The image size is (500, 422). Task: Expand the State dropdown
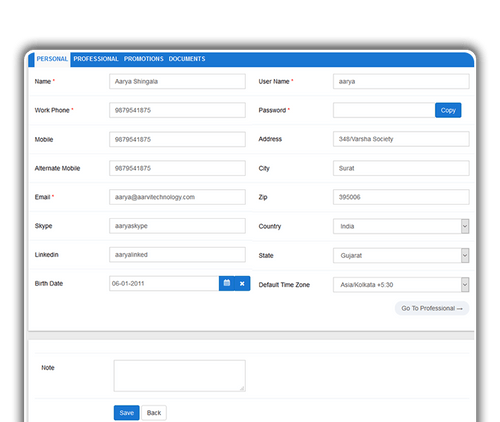coord(401,256)
